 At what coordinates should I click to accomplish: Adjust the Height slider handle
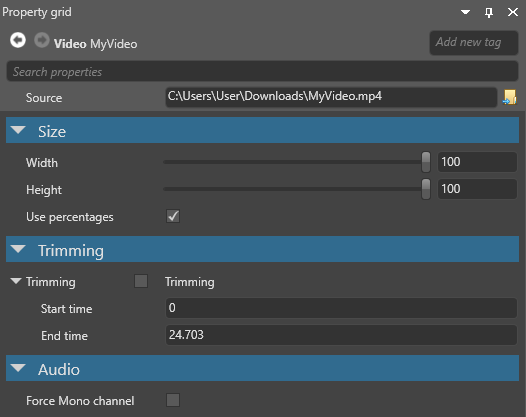426,189
